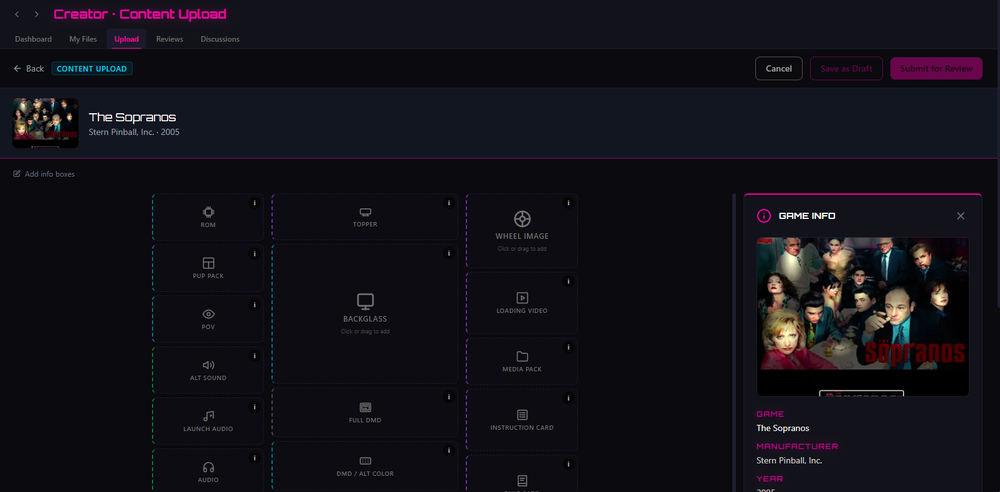Show info for DMD / Alt Color slot
This screenshot has width=1000, height=492.
(x=448, y=451)
